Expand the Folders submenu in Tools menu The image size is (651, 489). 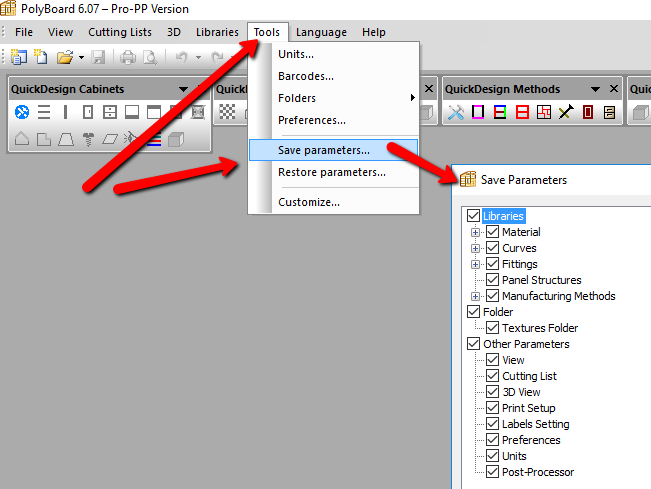(x=333, y=98)
